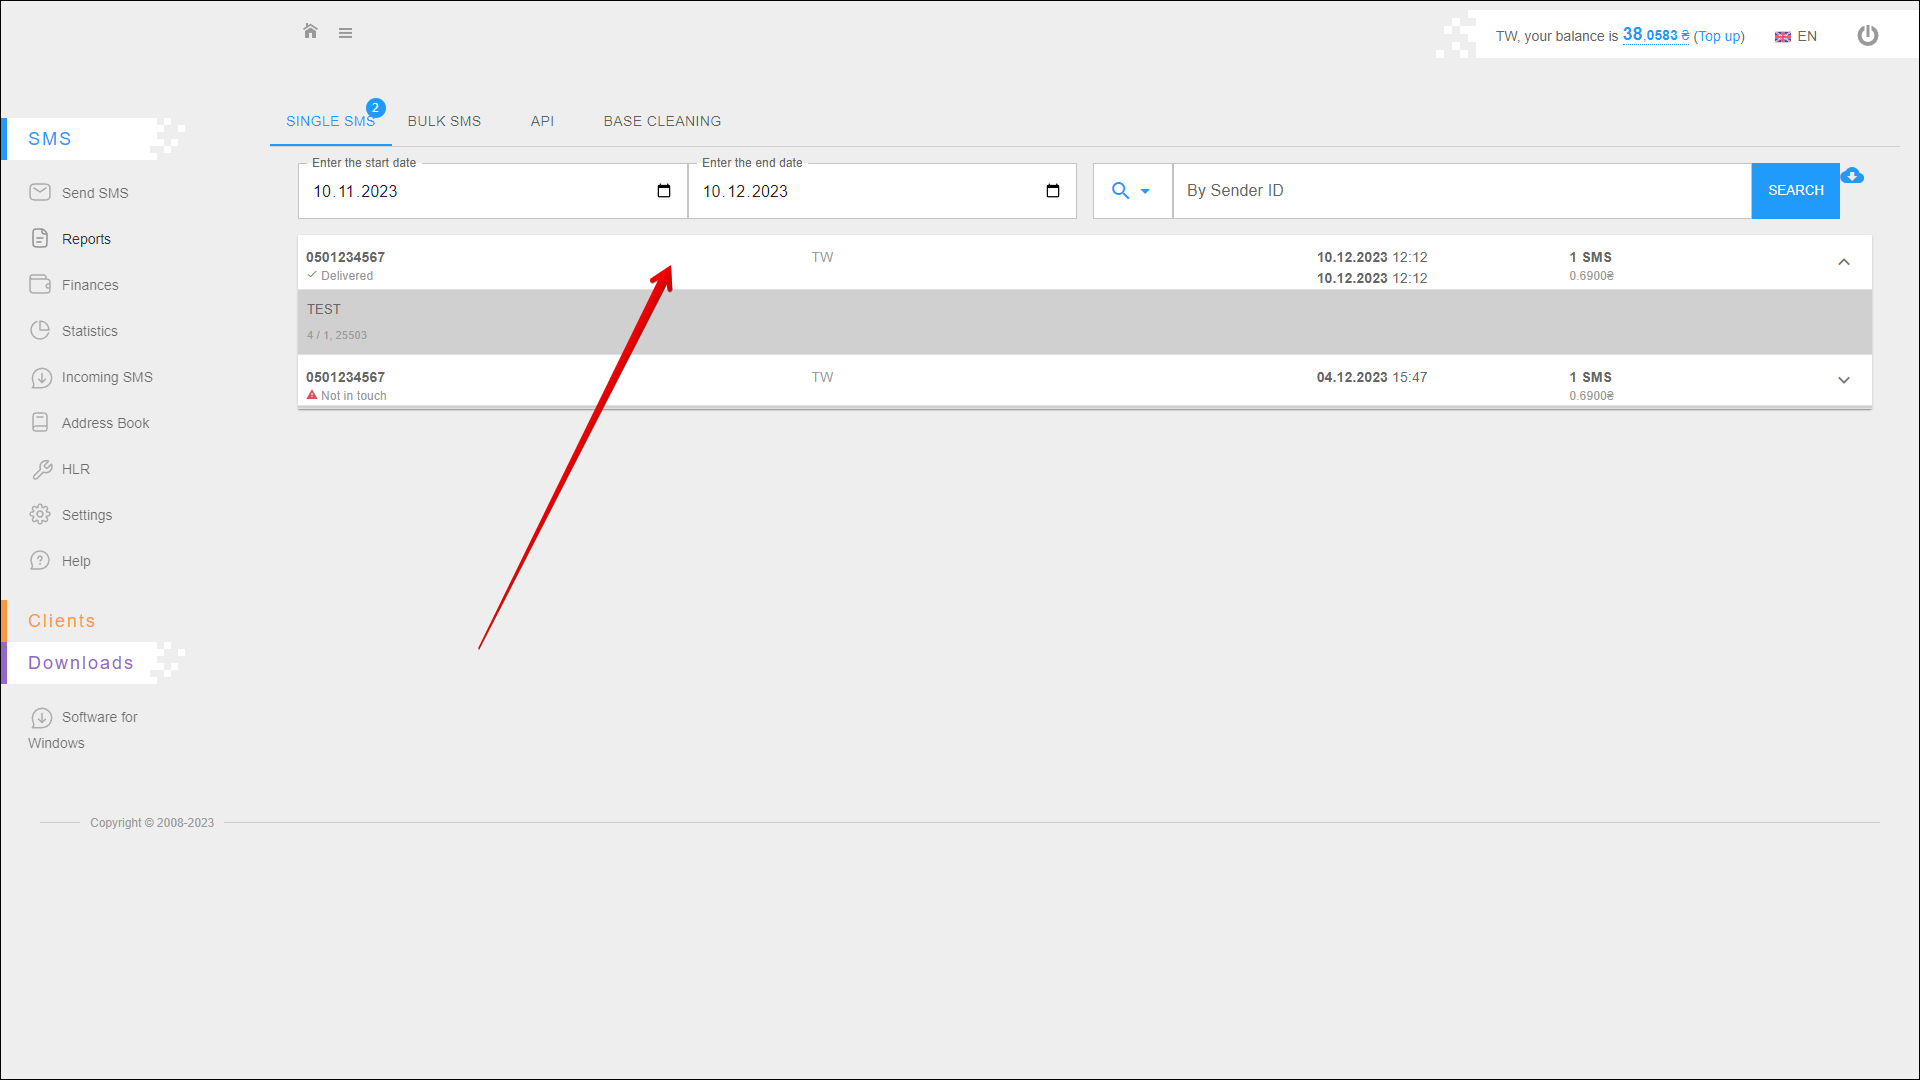Go to HLR wrench item

pos(75,469)
